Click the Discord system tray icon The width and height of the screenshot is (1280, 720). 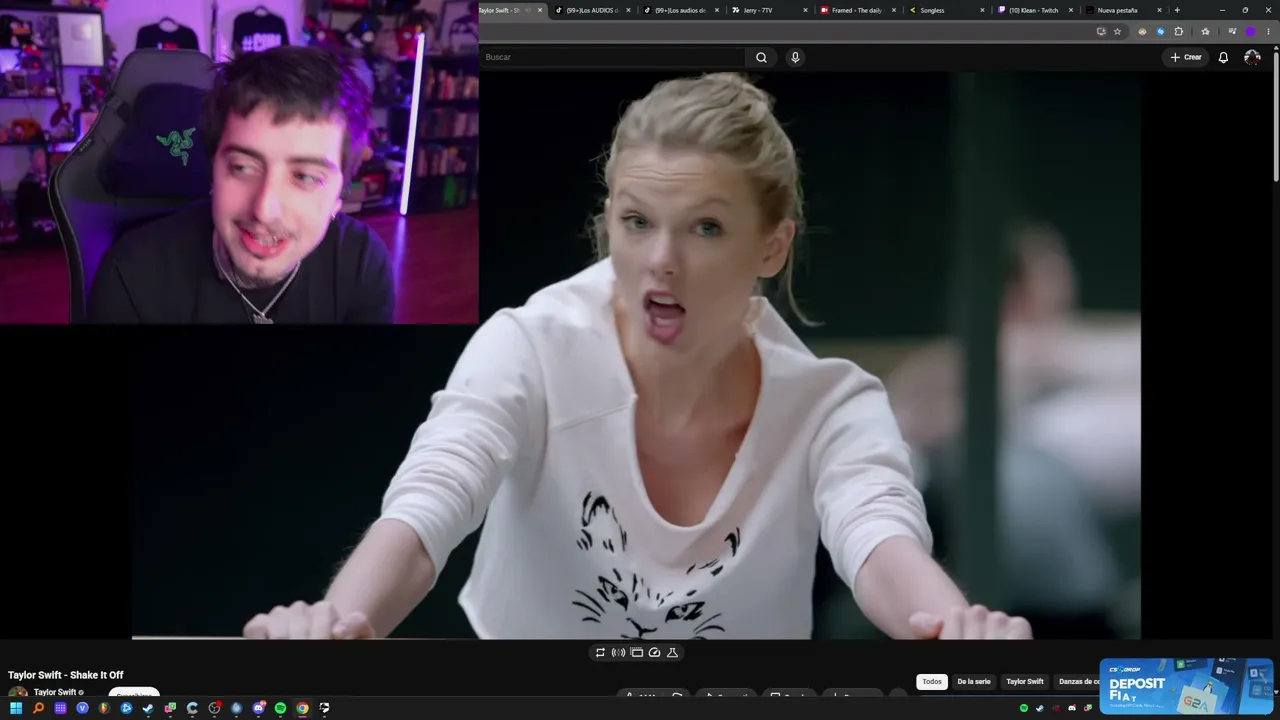[1072, 708]
